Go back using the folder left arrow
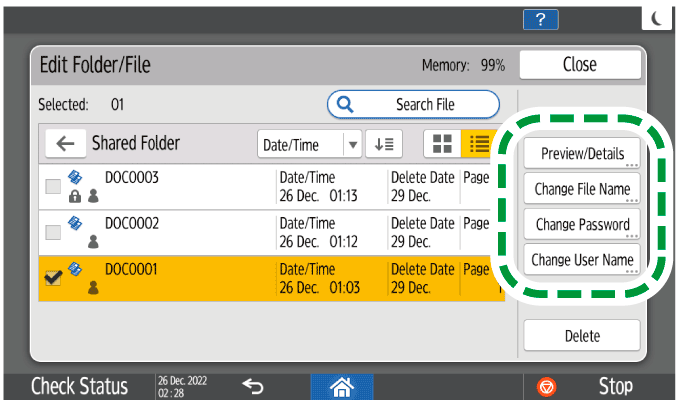Viewport: 679px width, 404px height. click(65, 144)
